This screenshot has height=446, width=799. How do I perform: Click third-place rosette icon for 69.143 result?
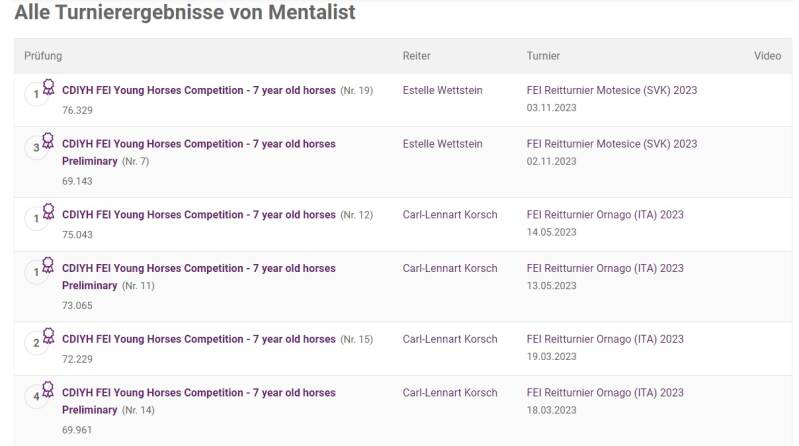pyautogui.click(x=47, y=143)
